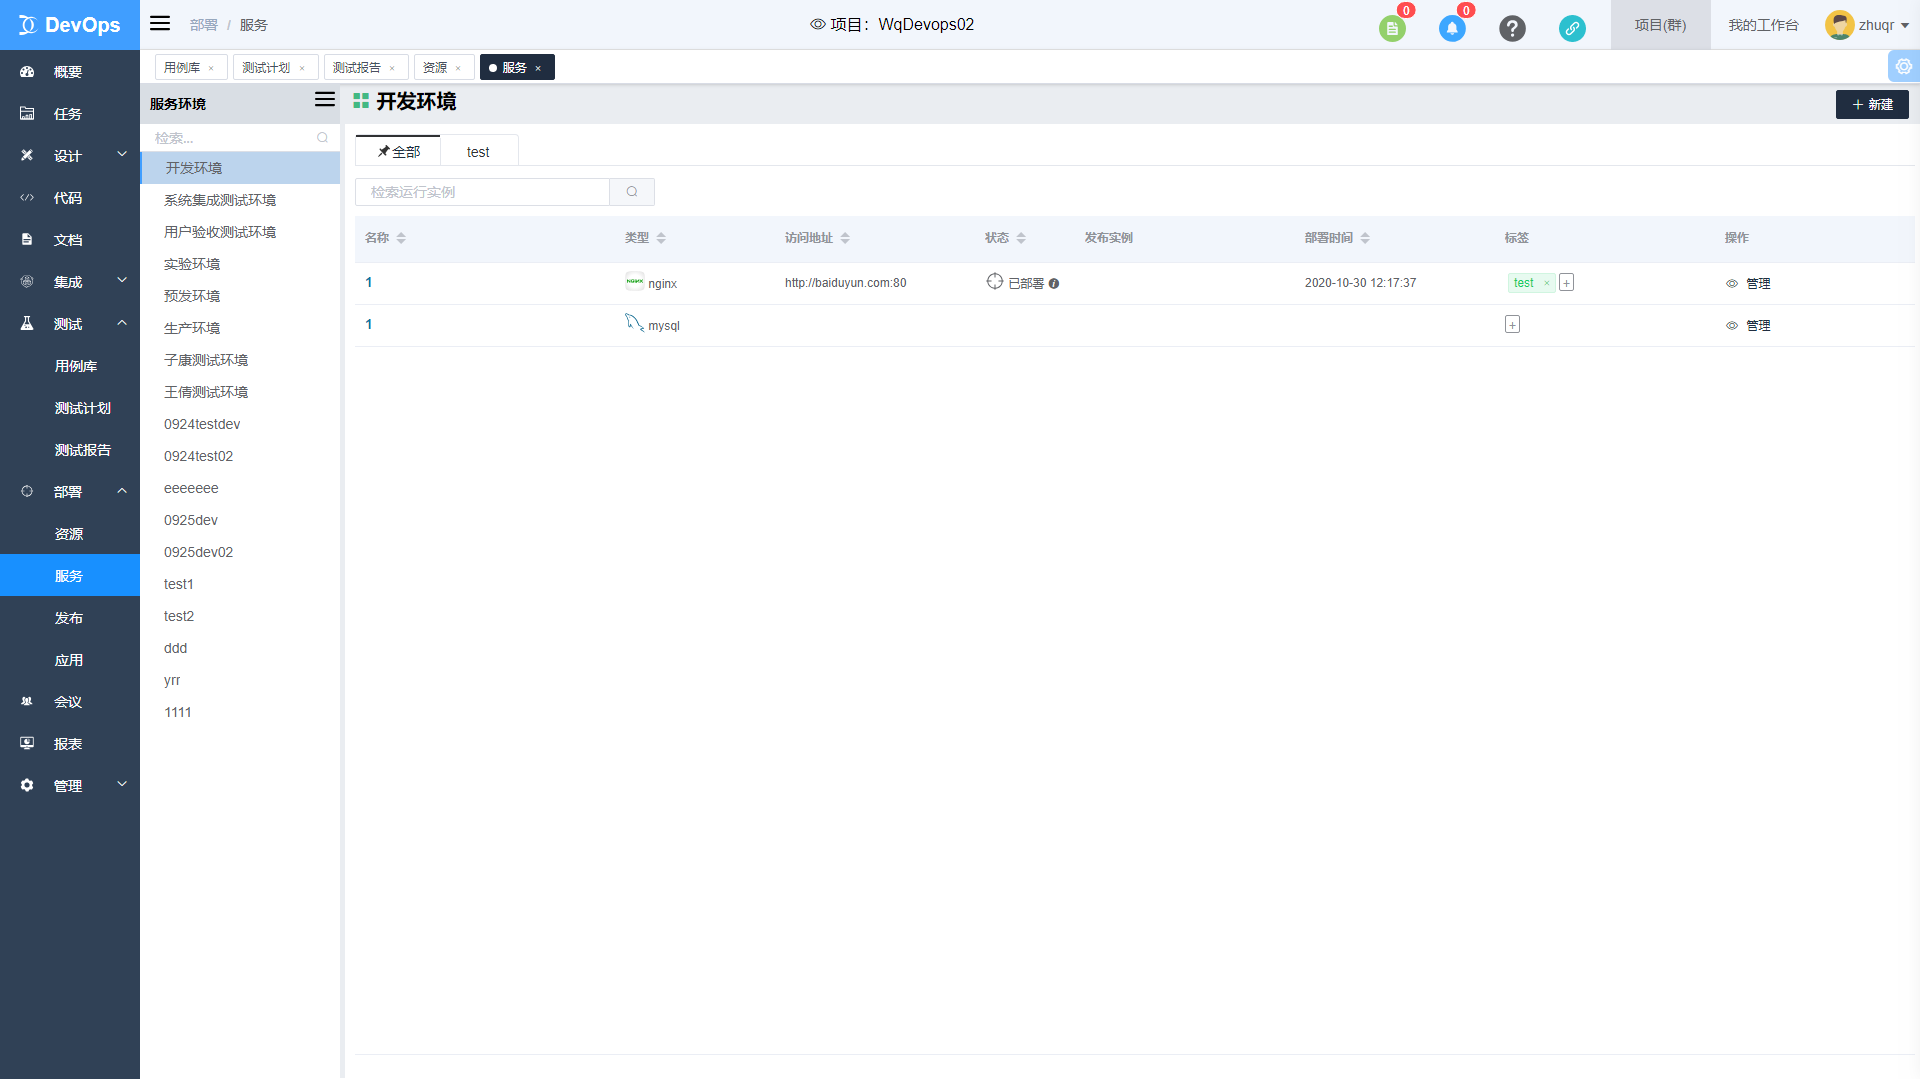Click the deployed status crosshair icon
Viewport: 1920px width, 1079px height.
click(994, 281)
